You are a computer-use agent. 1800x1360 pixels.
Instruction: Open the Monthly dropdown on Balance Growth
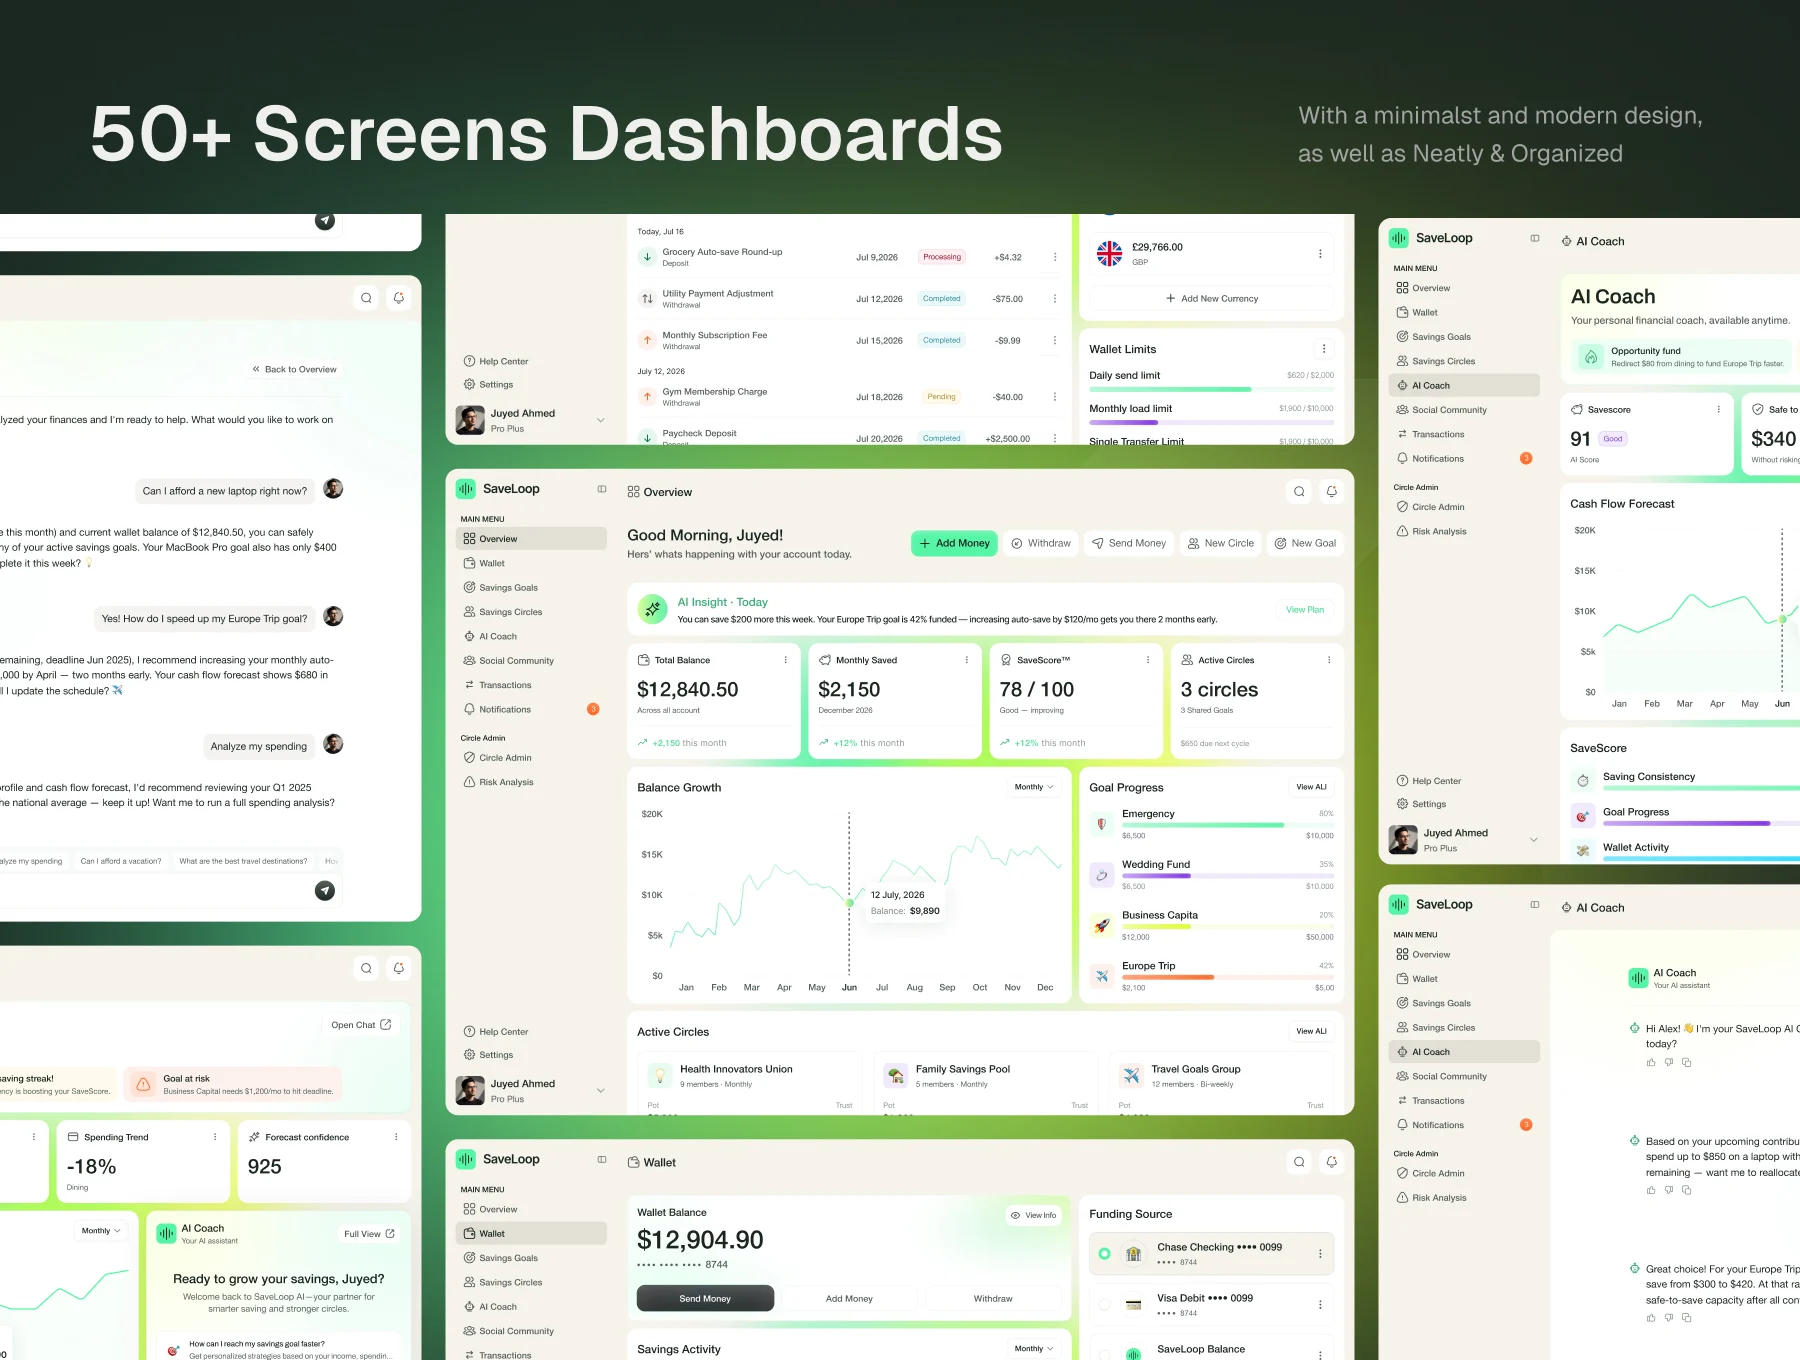coord(1034,787)
